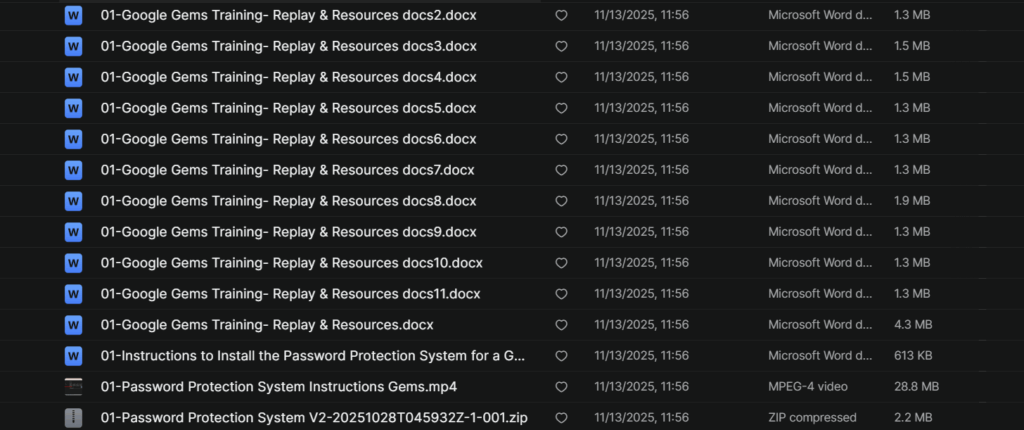Click the video thumbnail icon for Gems.mp4
The width and height of the screenshot is (1024, 430).
tap(73, 387)
